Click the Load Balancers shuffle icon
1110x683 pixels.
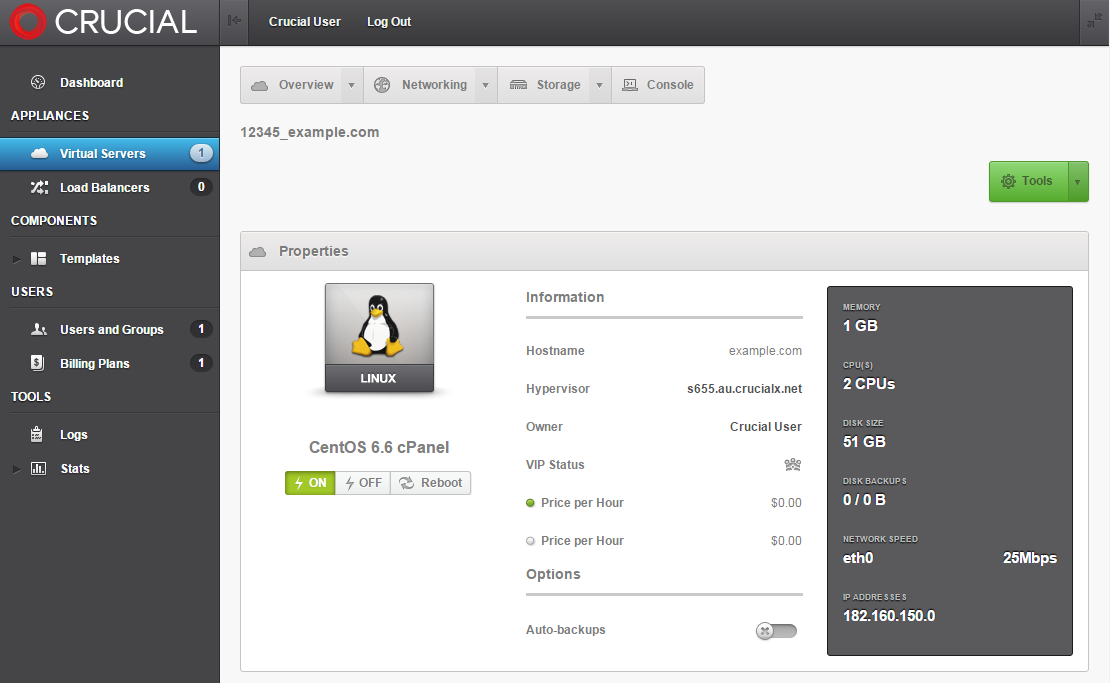pyautogui.click(x=39, y=188)
